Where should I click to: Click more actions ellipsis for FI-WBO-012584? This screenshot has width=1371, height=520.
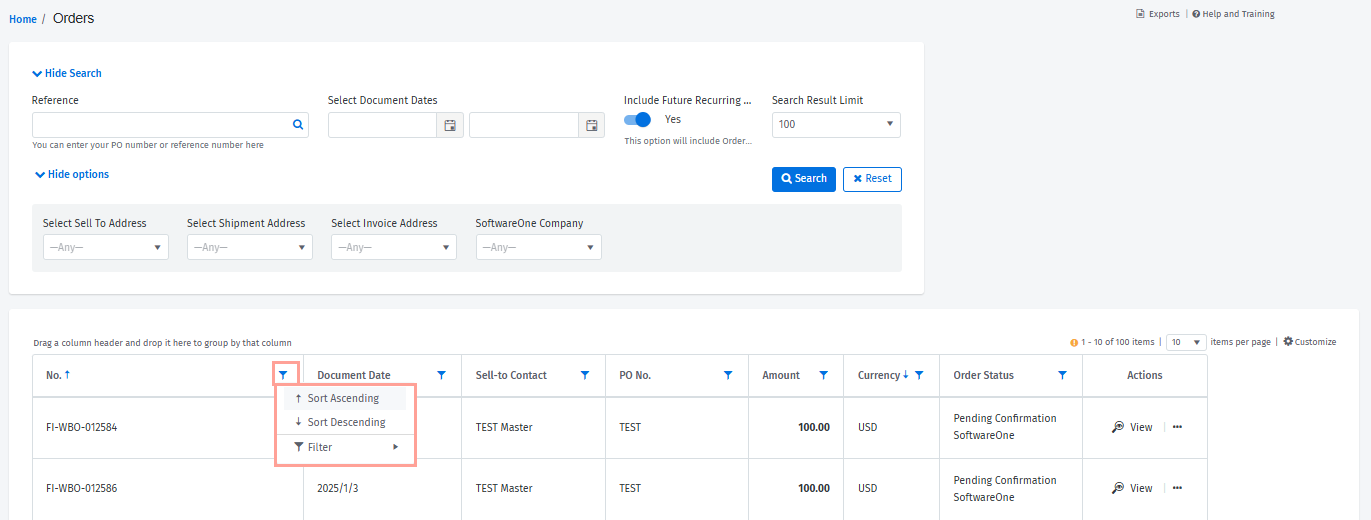[x=1177, y=427]
